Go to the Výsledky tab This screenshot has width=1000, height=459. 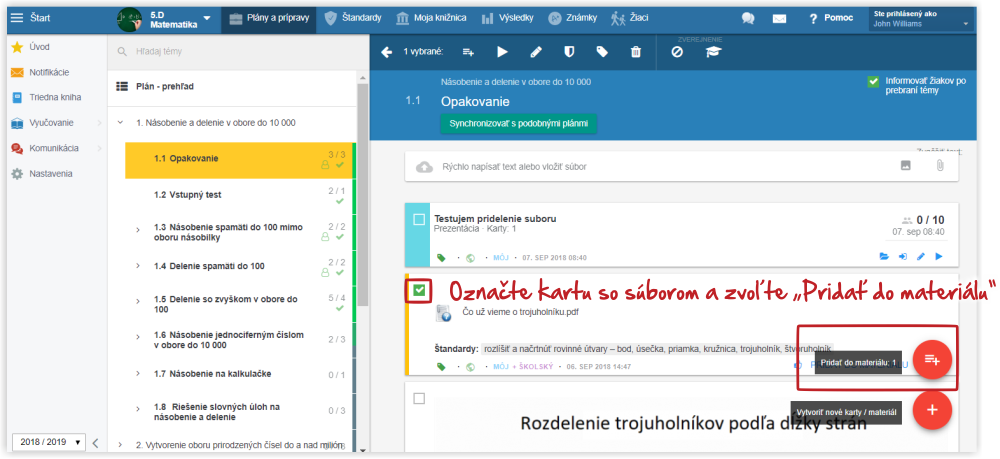pos(507,18)
